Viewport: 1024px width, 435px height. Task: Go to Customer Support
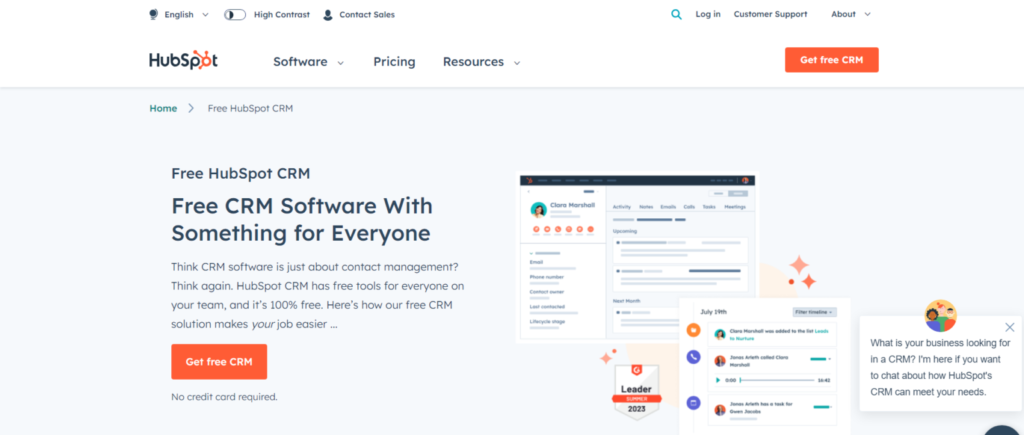pyautogui.click(x=771, y=14)
